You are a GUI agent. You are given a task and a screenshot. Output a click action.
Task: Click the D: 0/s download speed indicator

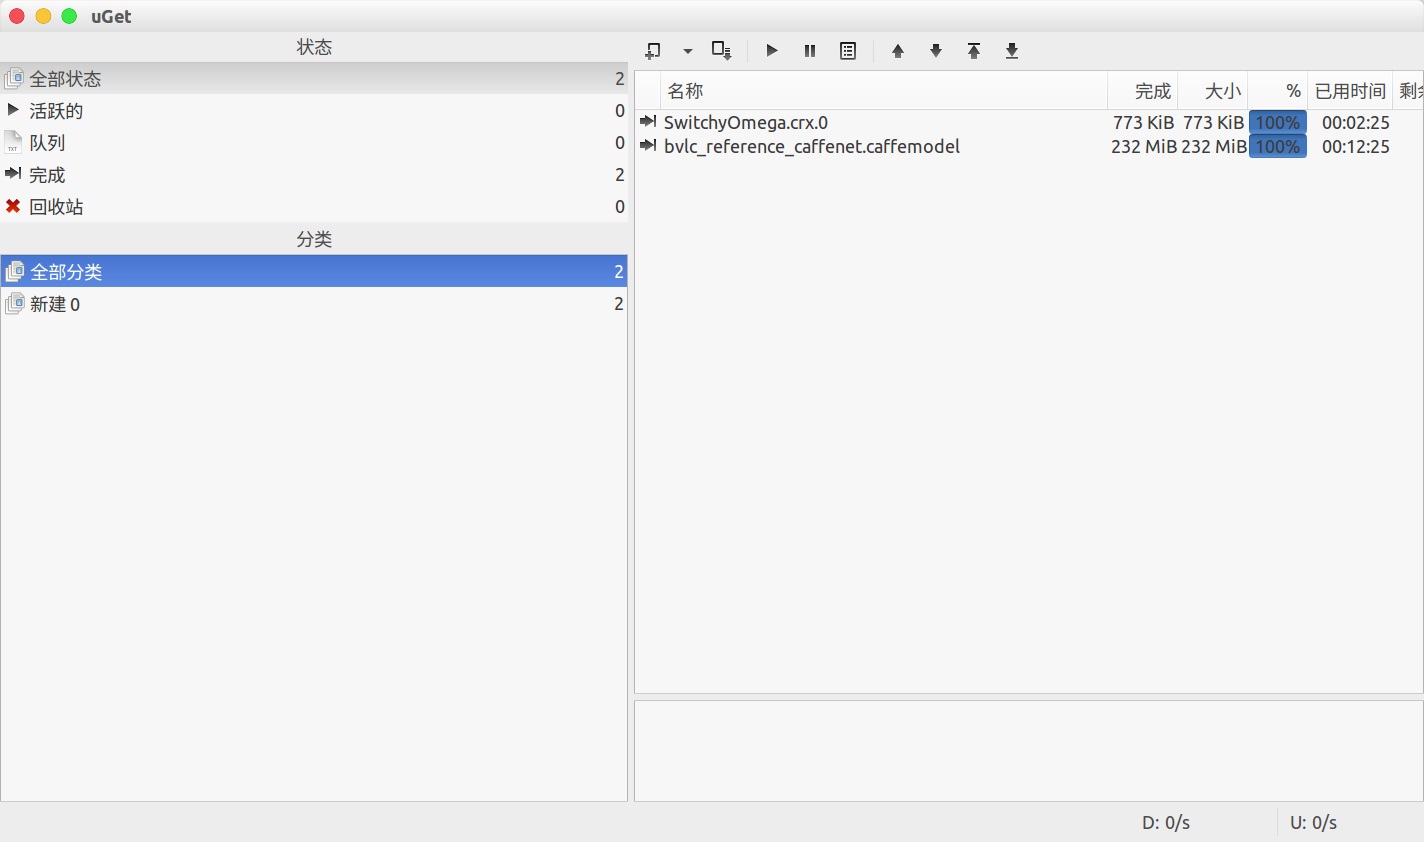(x=1166, y=822)
